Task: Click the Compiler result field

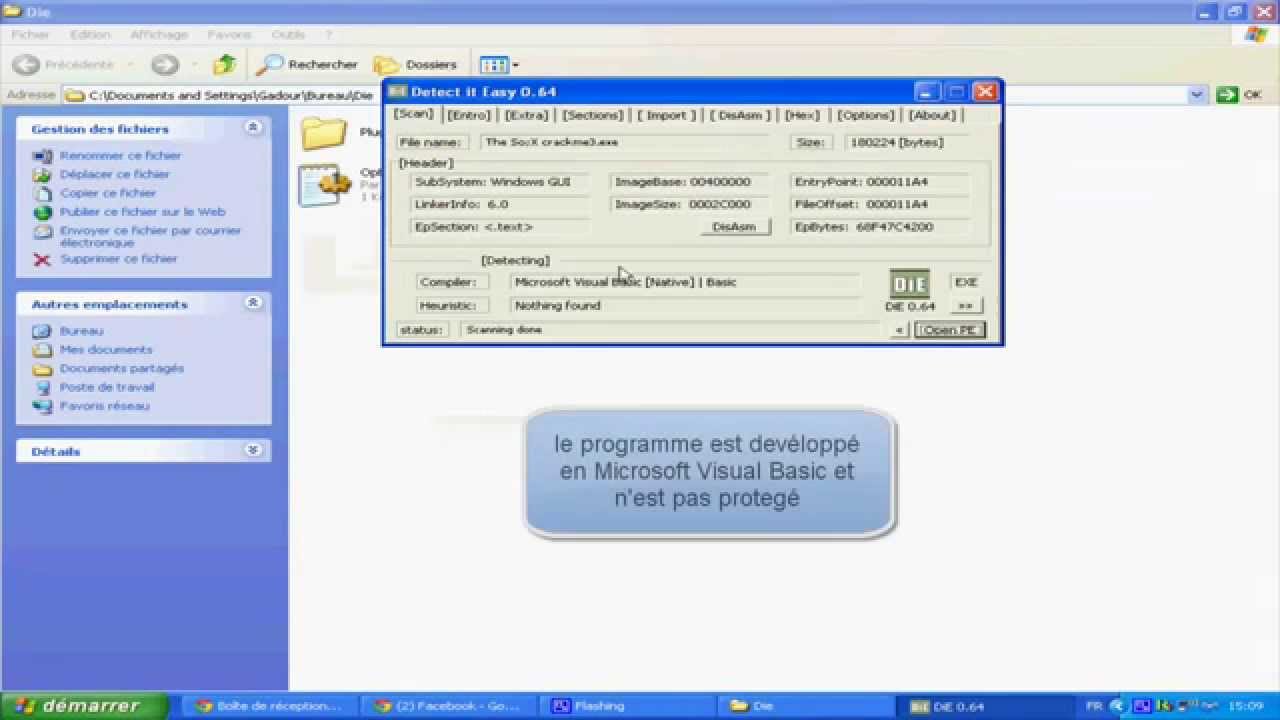Action: pos(685,282)
